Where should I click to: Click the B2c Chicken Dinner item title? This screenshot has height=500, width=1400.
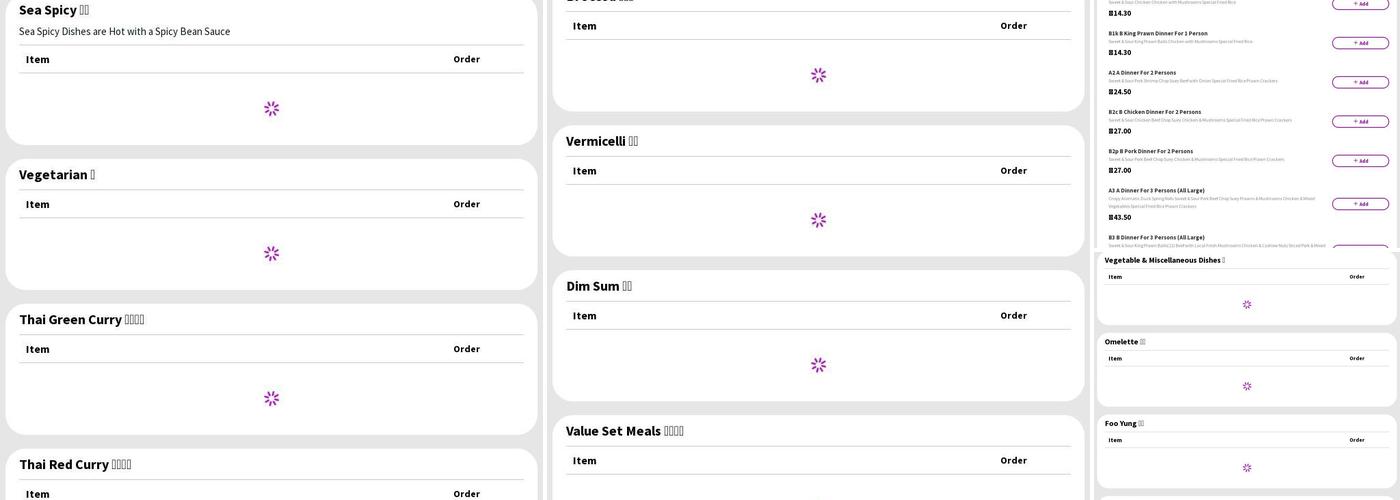tap(1154, 112)
